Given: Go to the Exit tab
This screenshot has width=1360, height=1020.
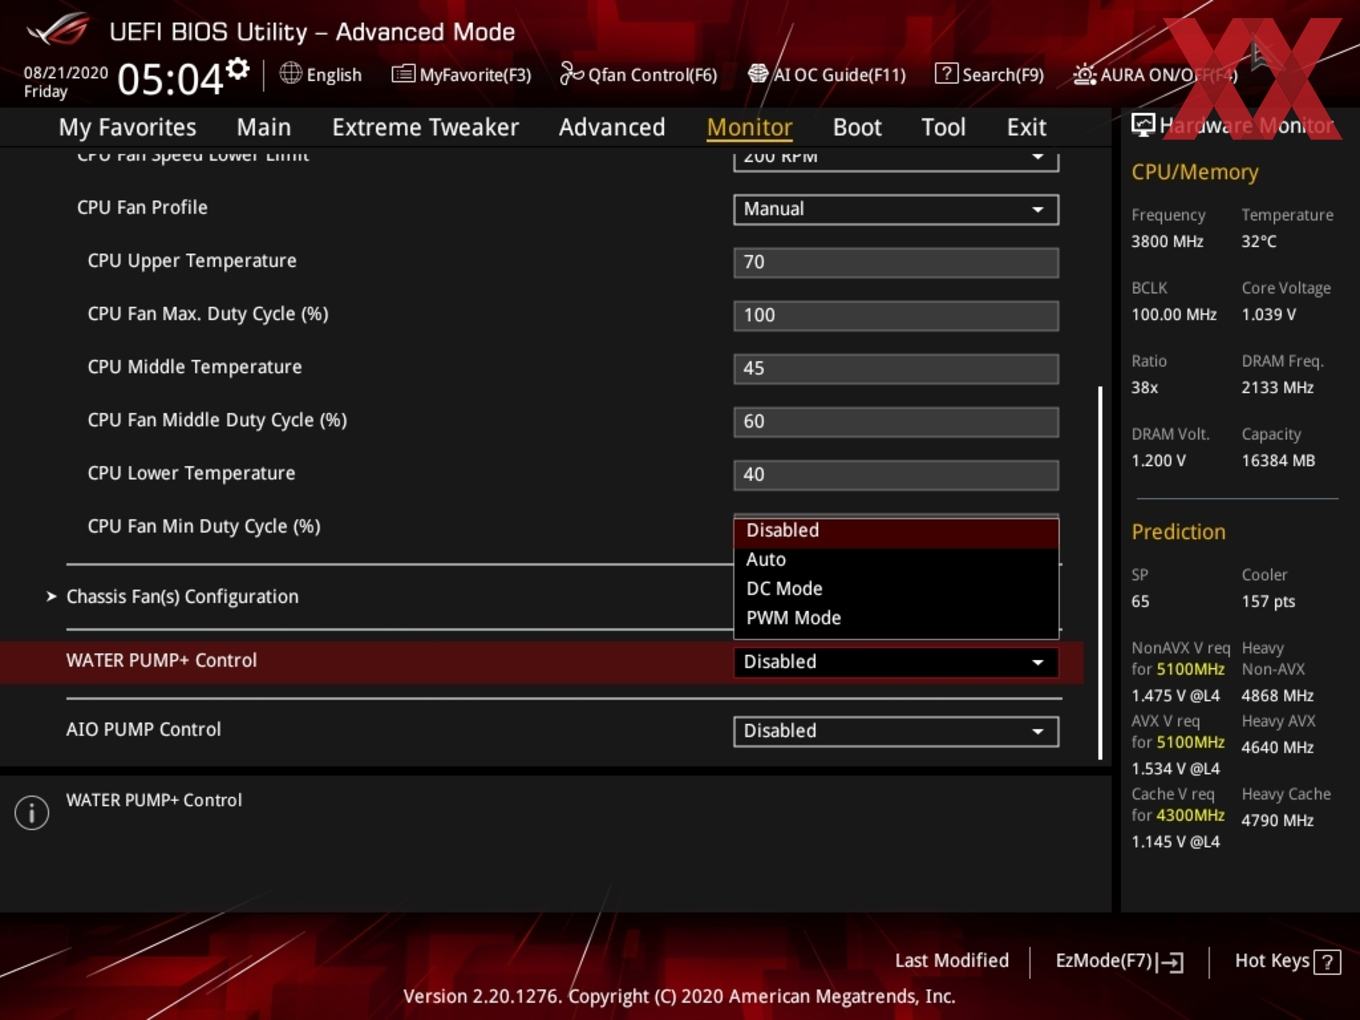Looking at the screenshot, I should pos(1026,127).
